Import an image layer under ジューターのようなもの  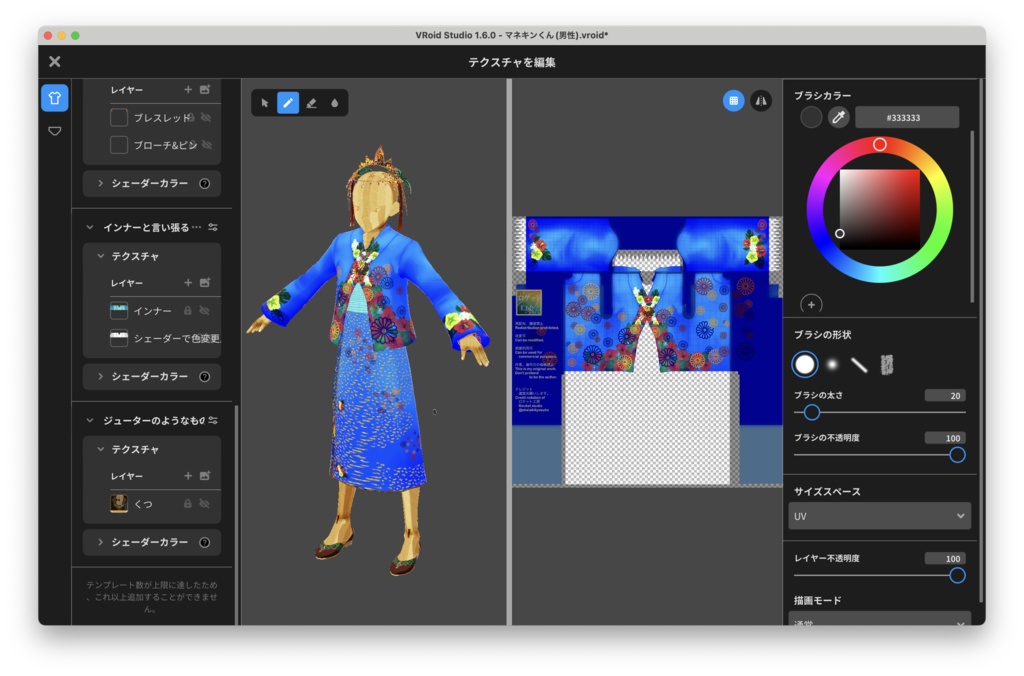(x=205, y=476)
